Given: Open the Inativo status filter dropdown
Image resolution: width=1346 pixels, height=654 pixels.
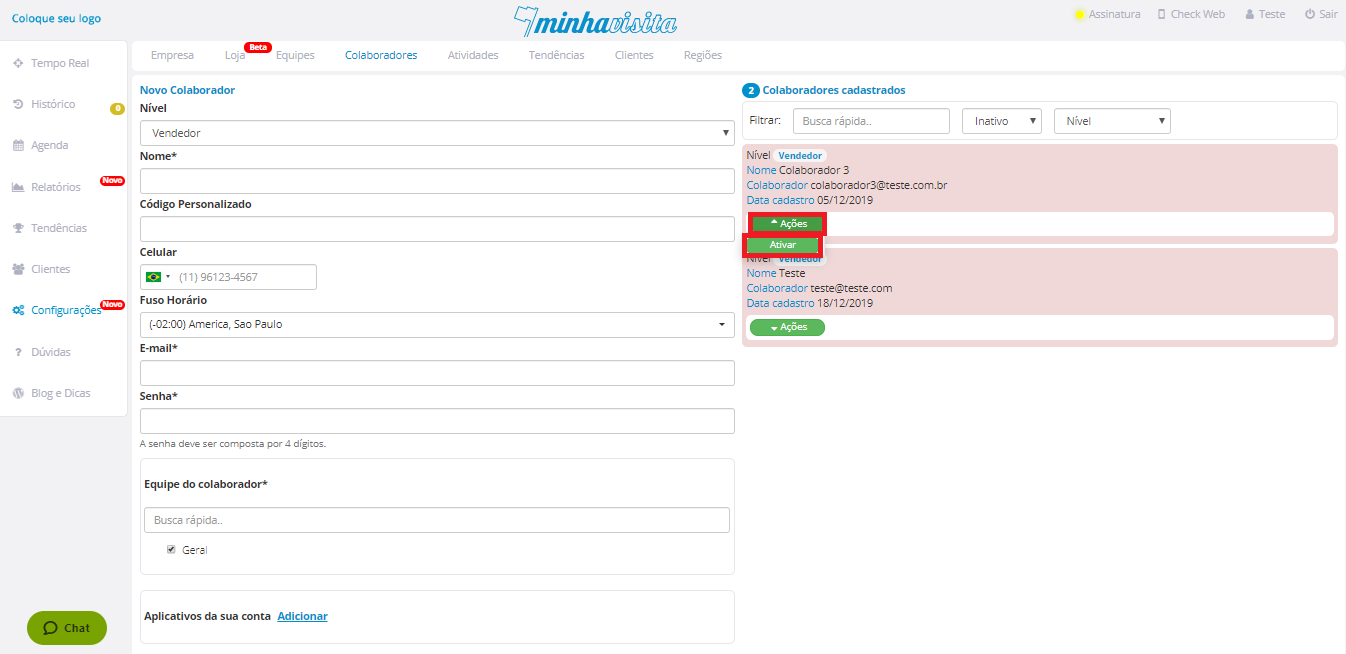Looking at the screenshot, I should click(x=1001, y=121).
